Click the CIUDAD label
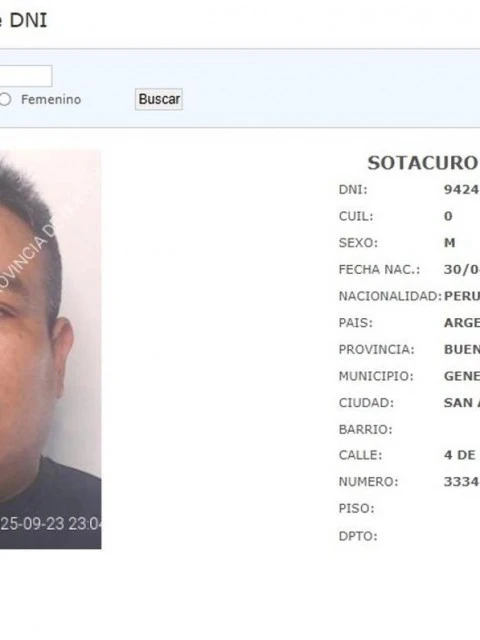 pos(367,403)
